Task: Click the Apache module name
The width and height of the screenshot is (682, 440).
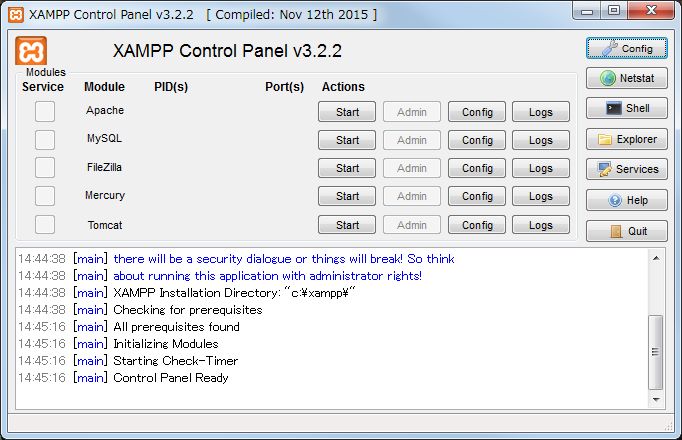Action: 105,110
